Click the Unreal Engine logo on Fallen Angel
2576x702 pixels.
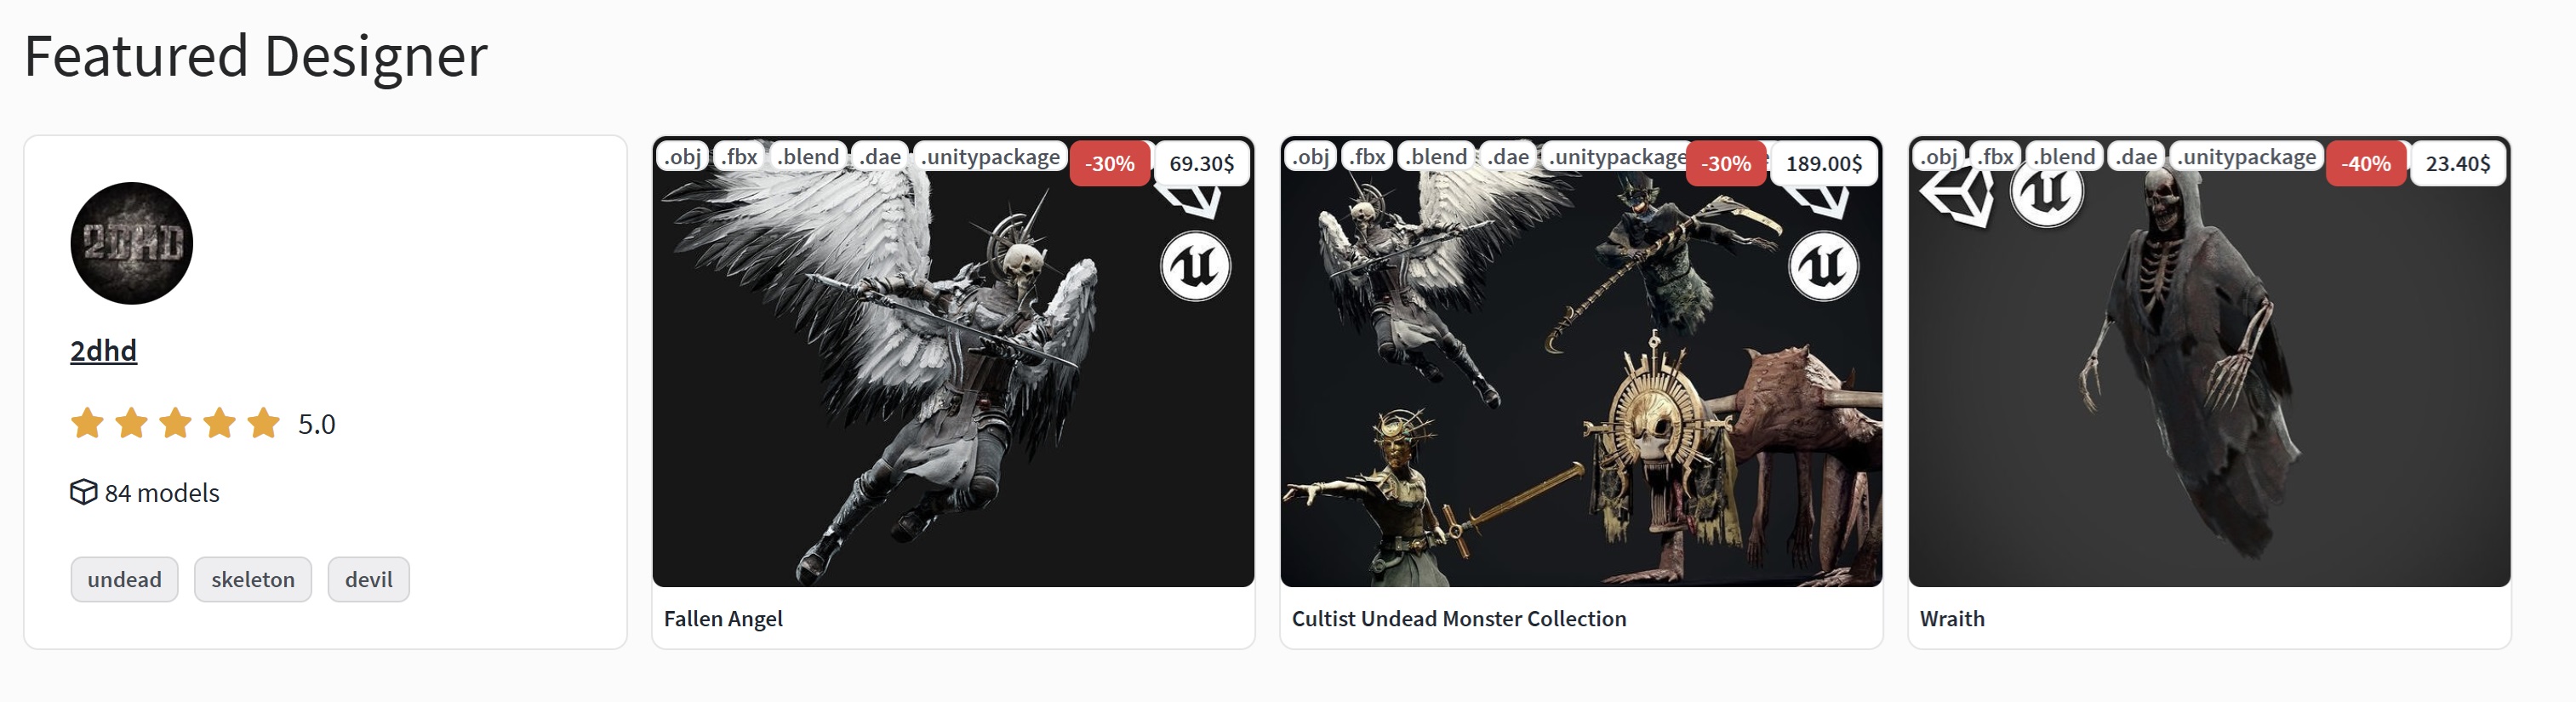(1195, 266)
